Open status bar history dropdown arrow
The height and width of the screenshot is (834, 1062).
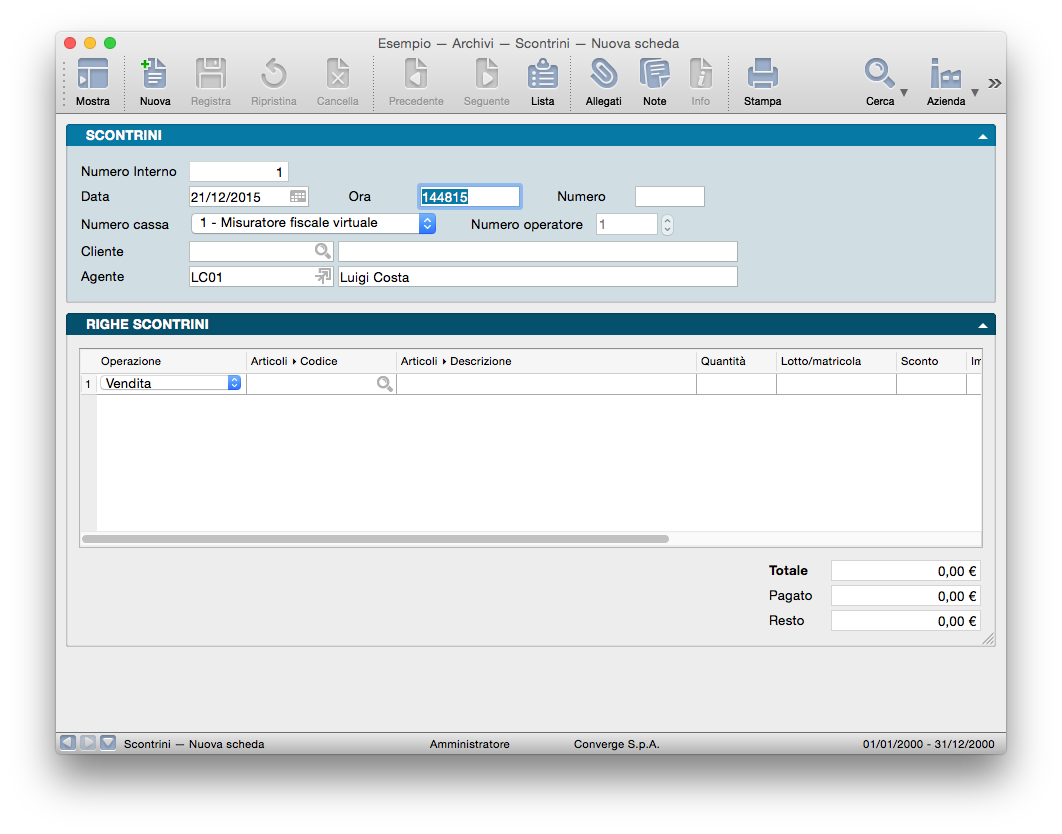[108, 743]
